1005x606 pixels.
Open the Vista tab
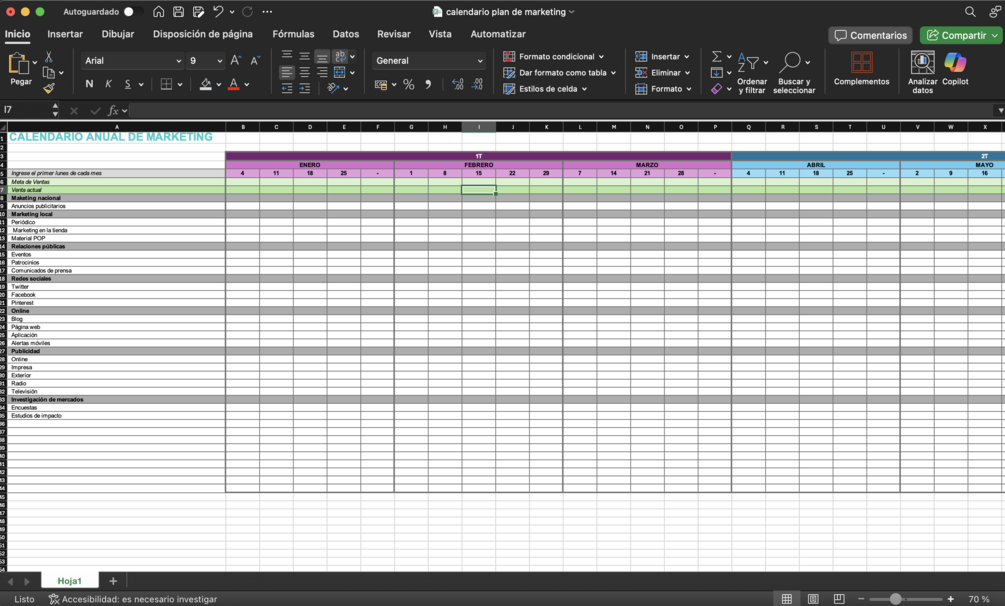440,34
